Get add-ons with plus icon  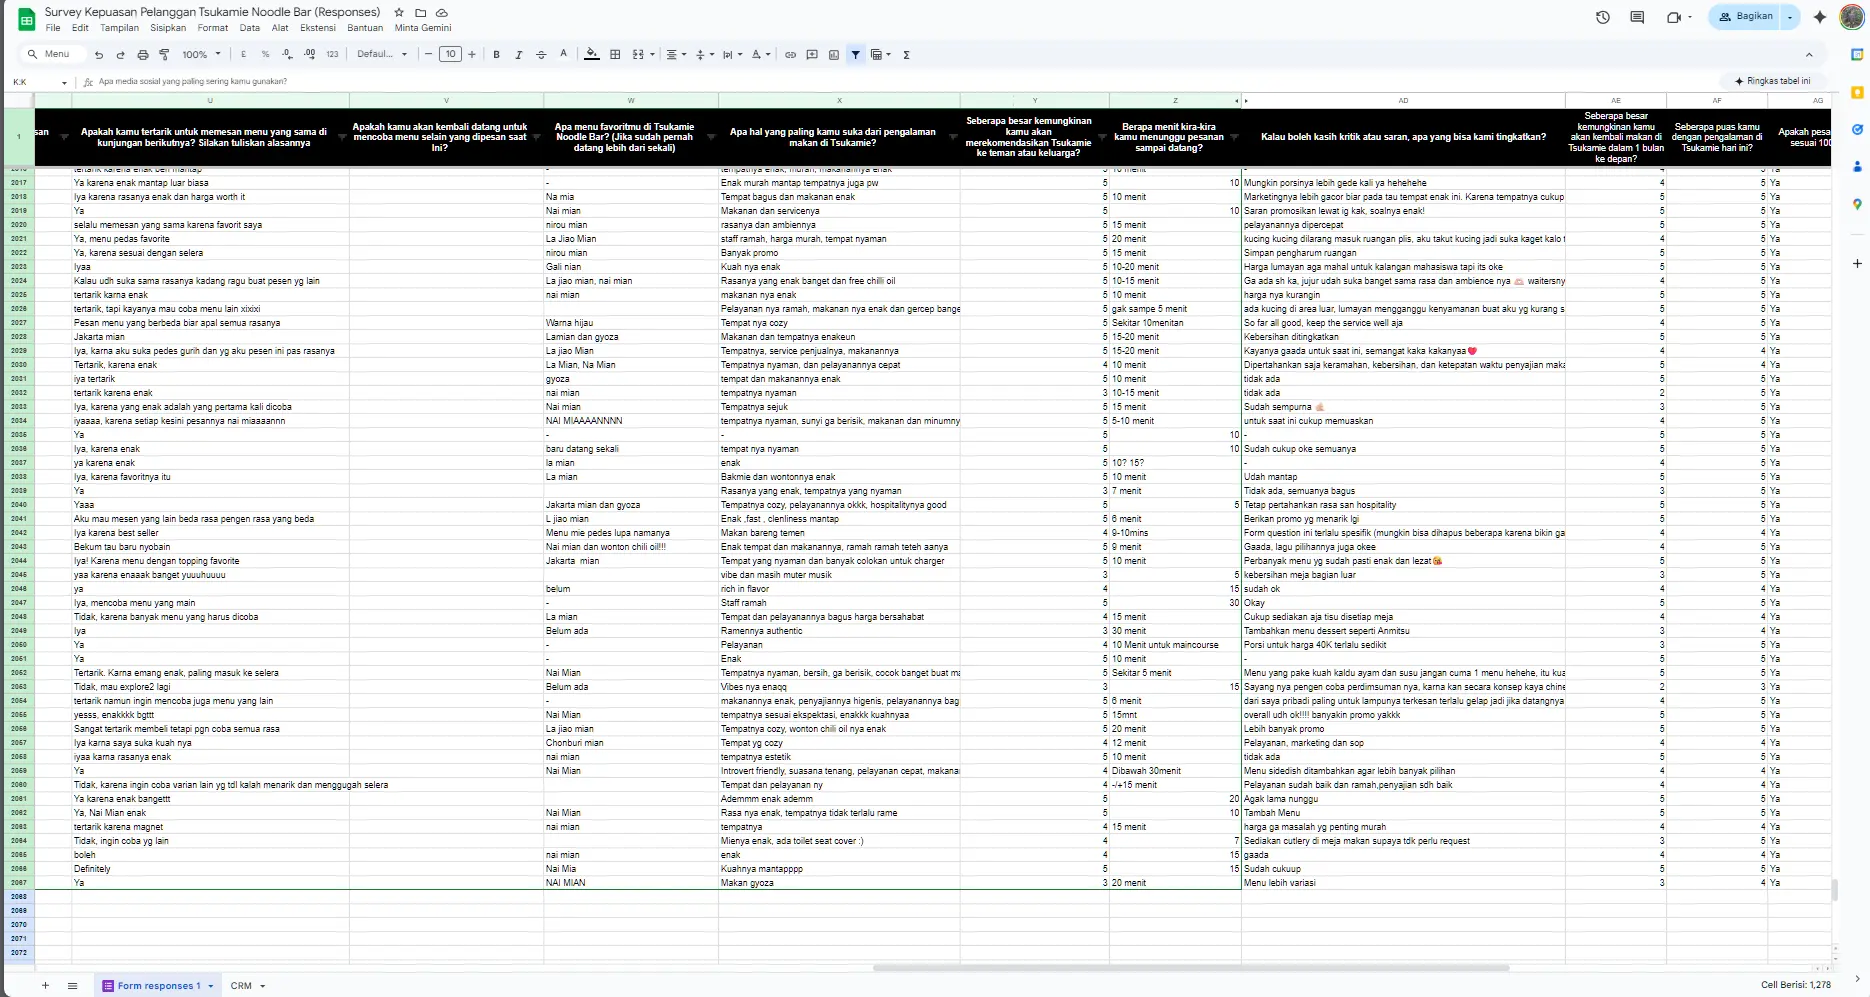point(1857,264)
